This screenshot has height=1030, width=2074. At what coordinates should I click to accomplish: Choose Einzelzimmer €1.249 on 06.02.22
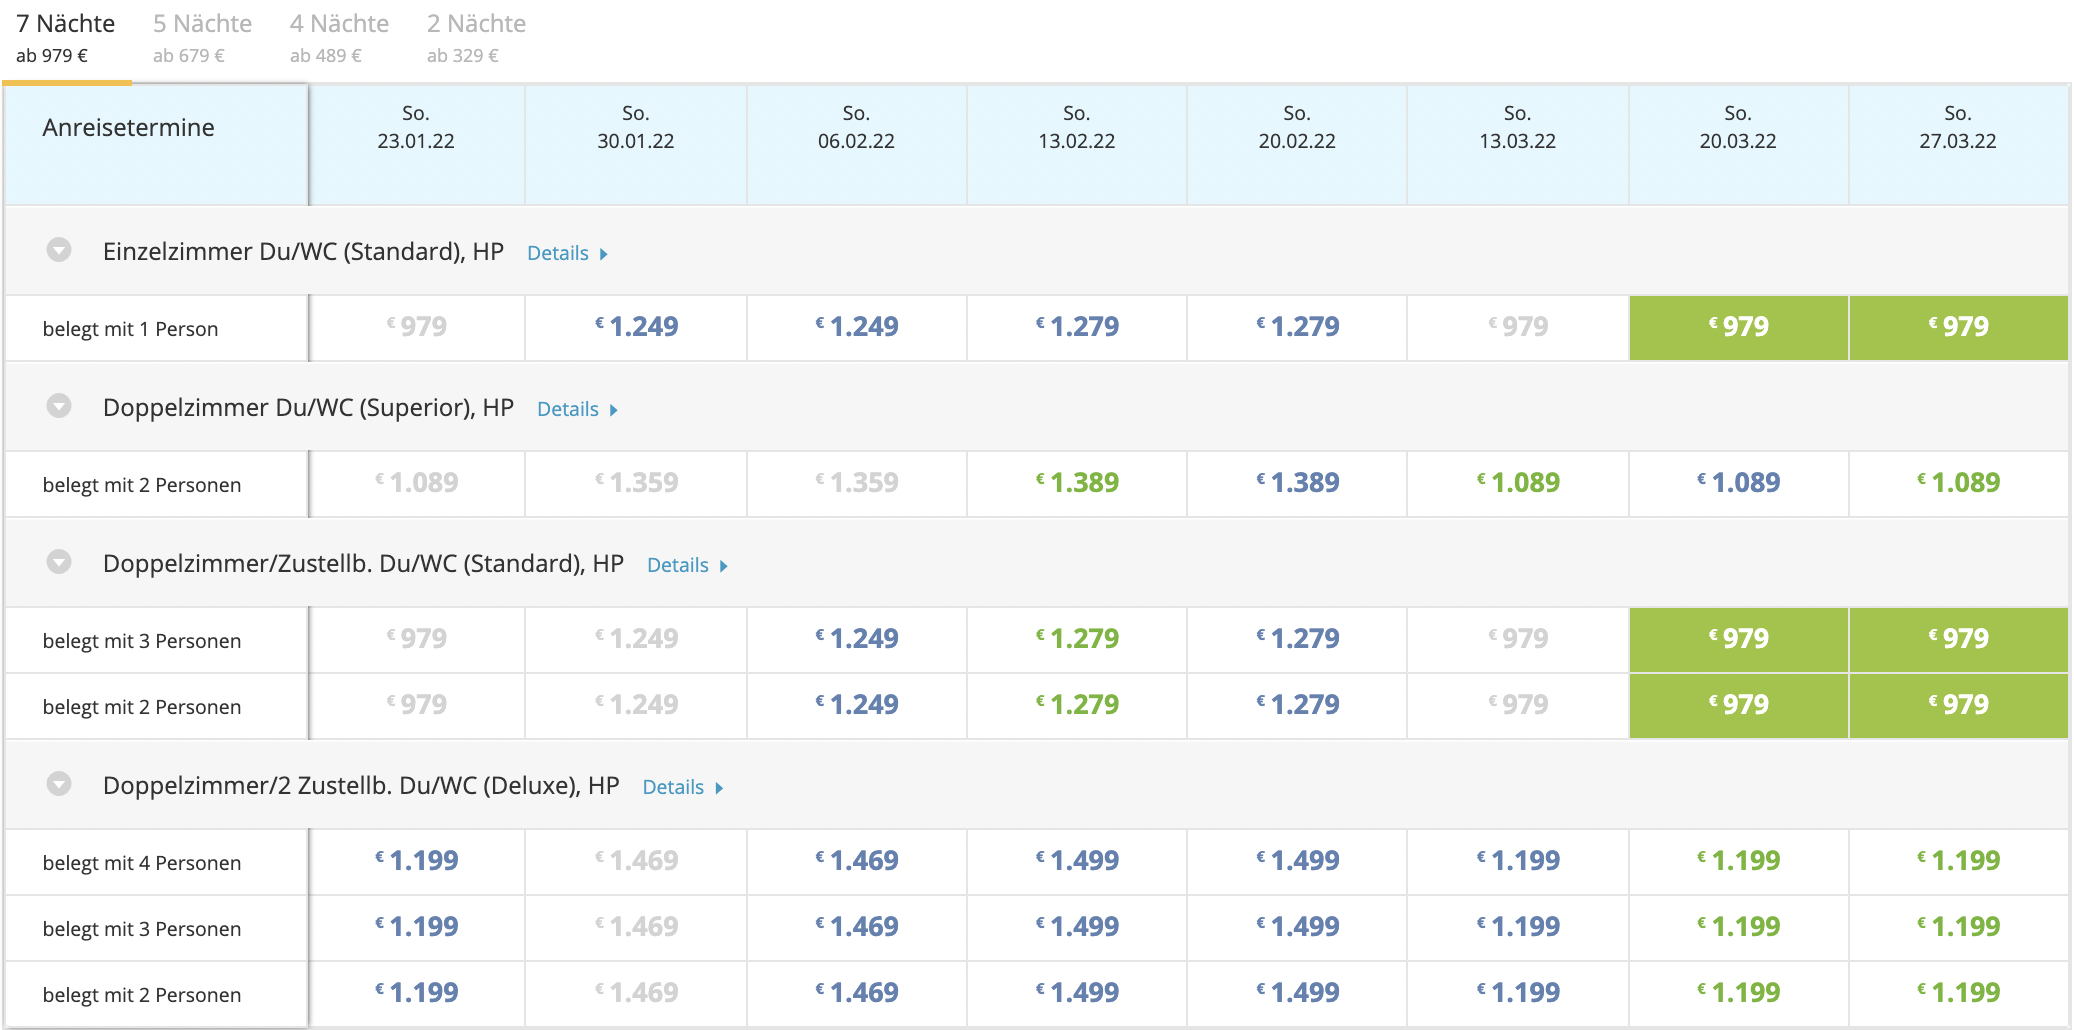coord(856,327)
